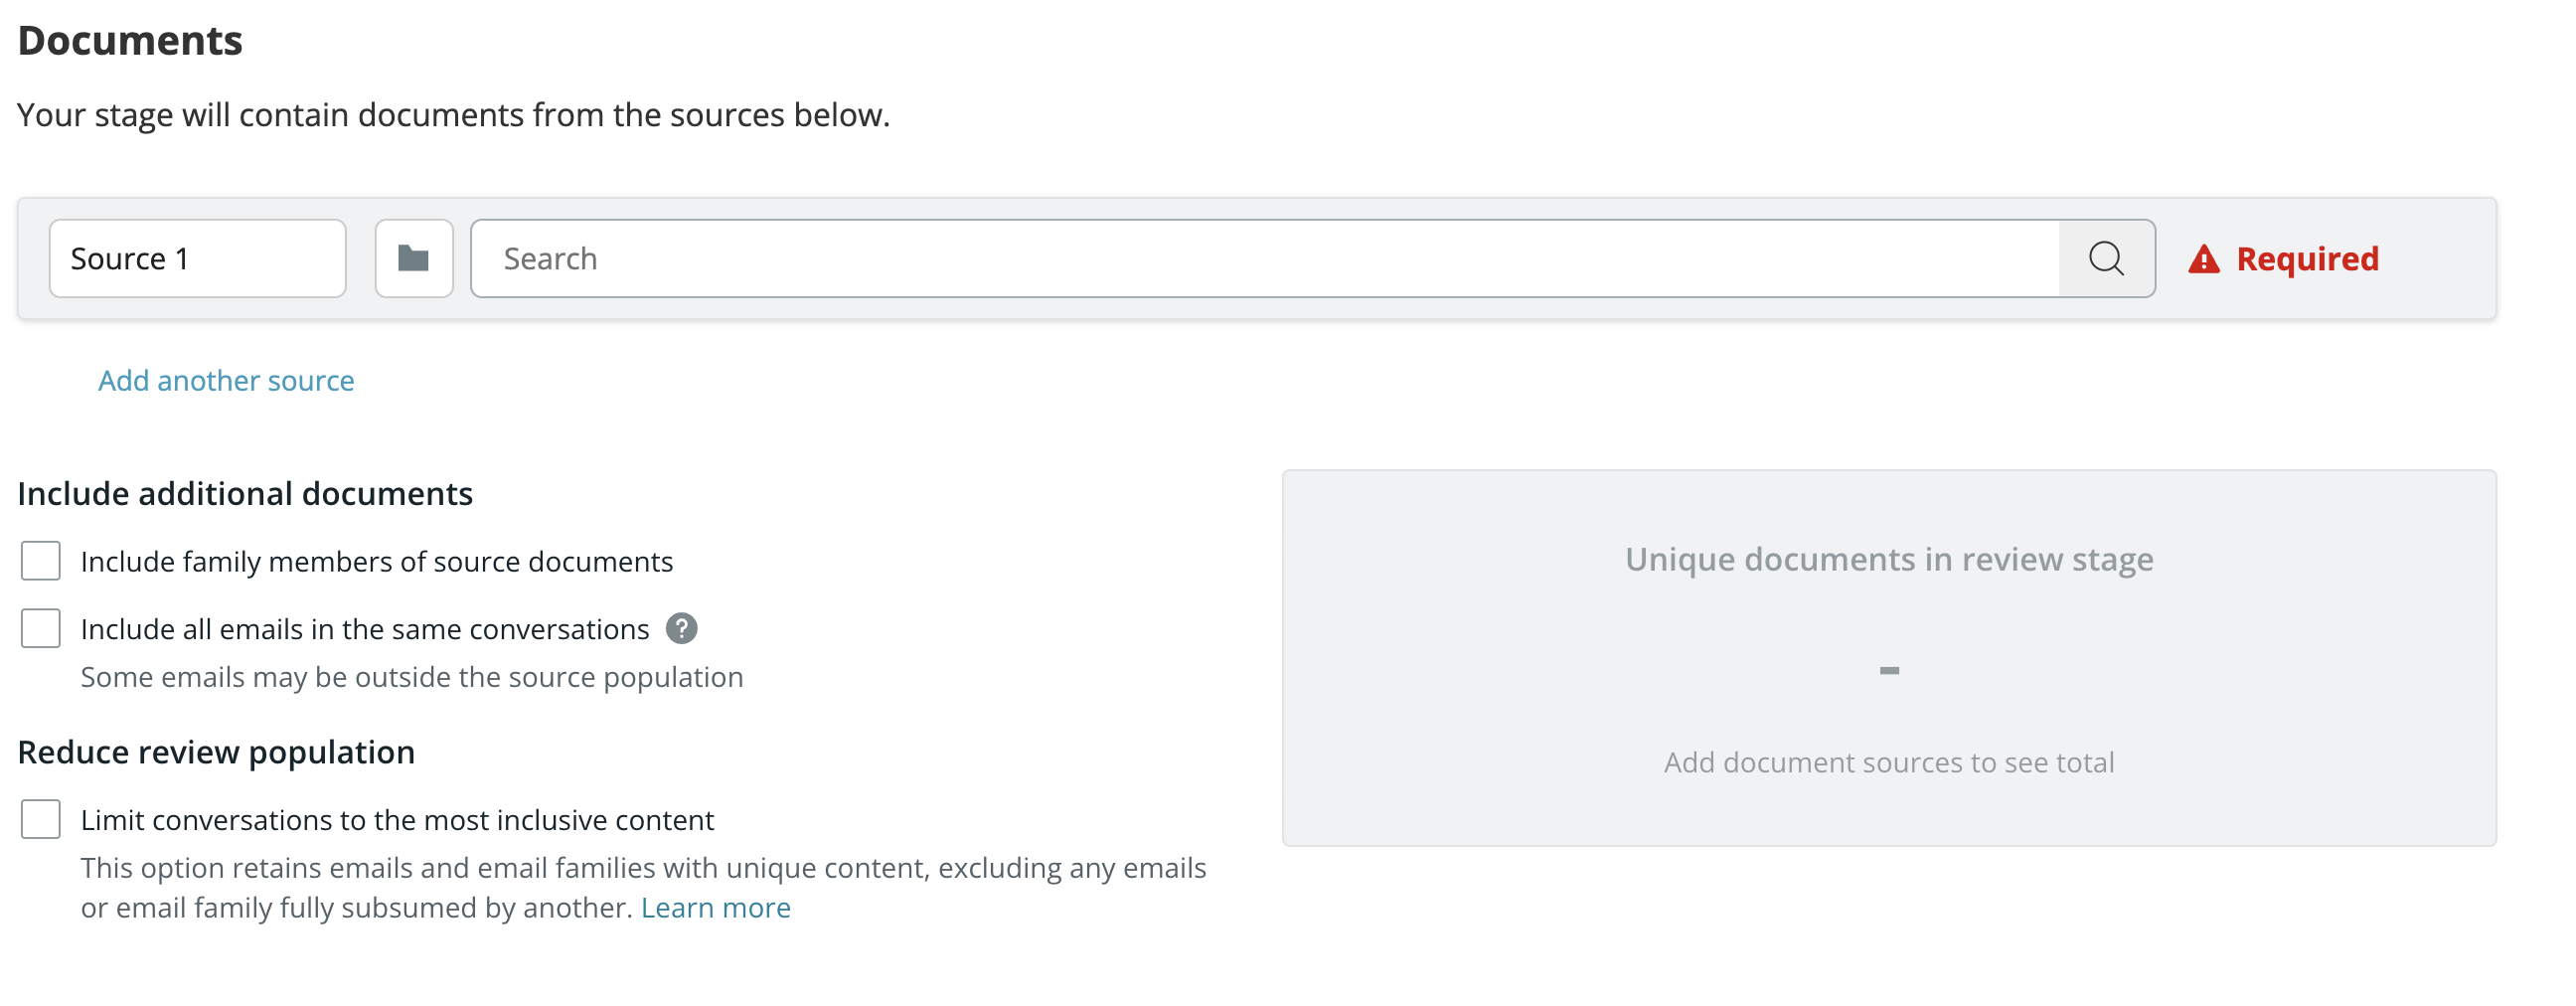This screenshot has height=1006, width=2576.
Task: Click the Required validation label
Action: (x=2308, y=259)
